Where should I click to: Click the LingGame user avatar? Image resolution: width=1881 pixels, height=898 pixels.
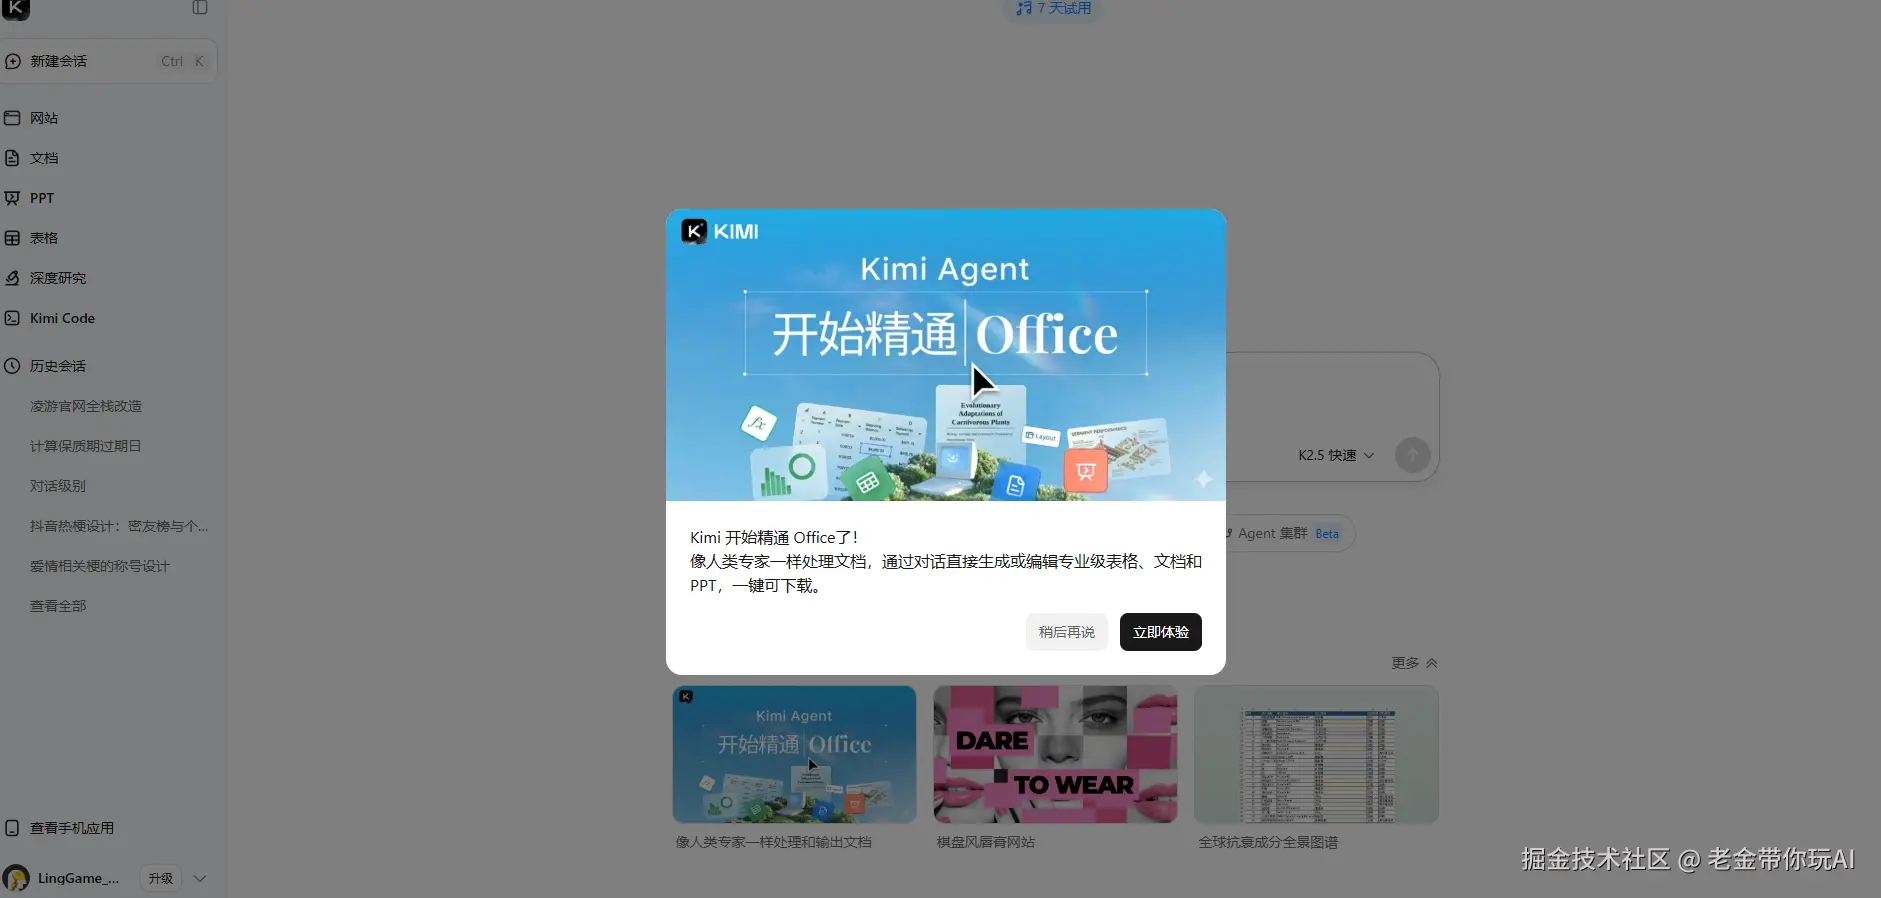(16, 878)
